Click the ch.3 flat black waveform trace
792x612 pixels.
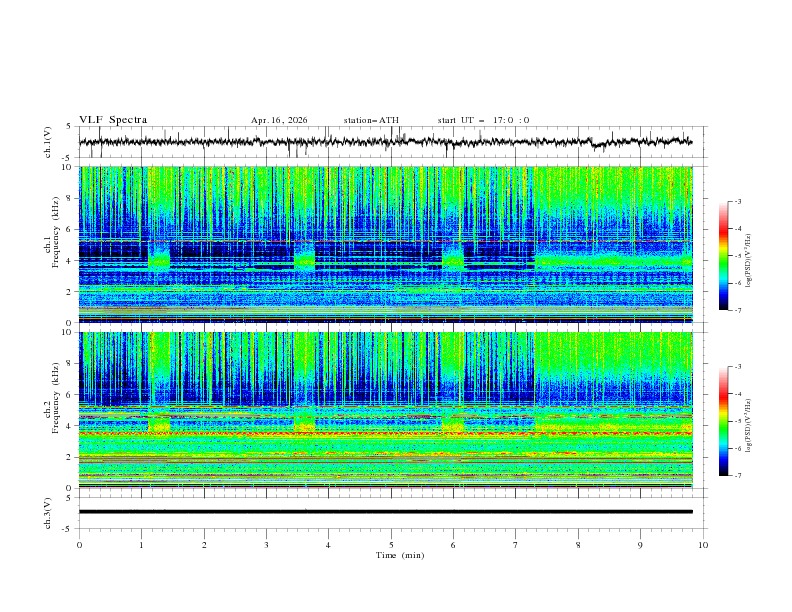pyautogui.click(x=385, y=512)
